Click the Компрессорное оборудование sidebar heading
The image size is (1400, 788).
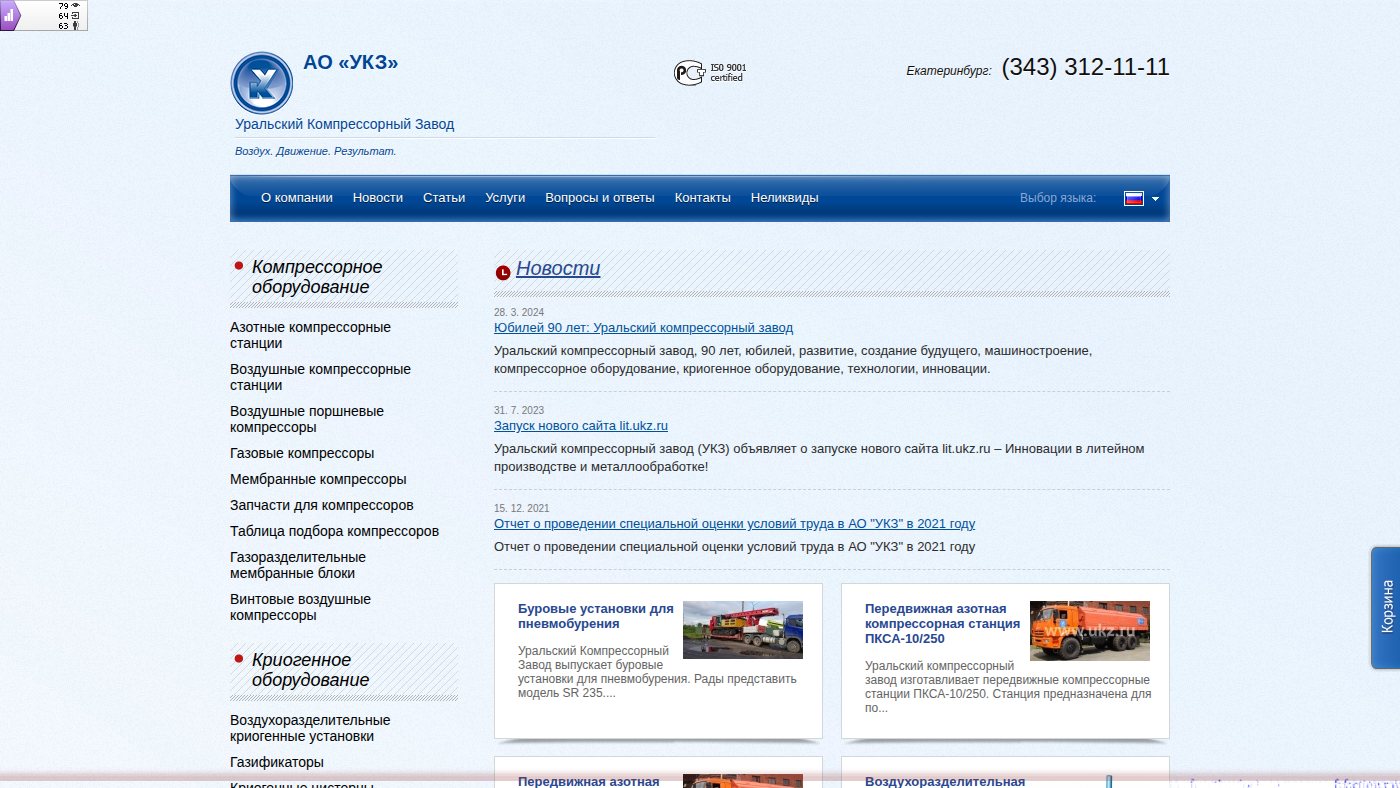tap(317, 277)
